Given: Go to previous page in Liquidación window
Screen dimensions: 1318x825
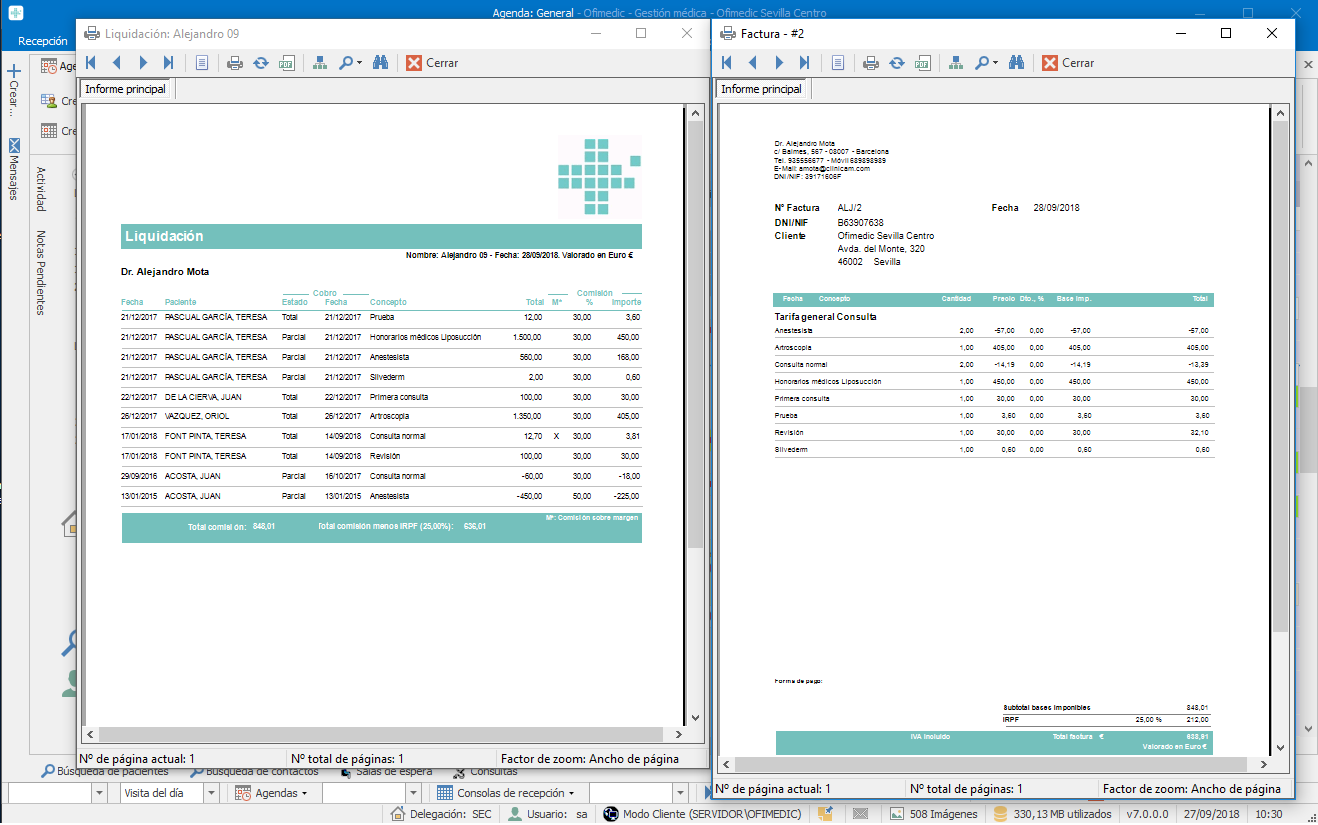Looking at the screenshot, I should [116, 63].
